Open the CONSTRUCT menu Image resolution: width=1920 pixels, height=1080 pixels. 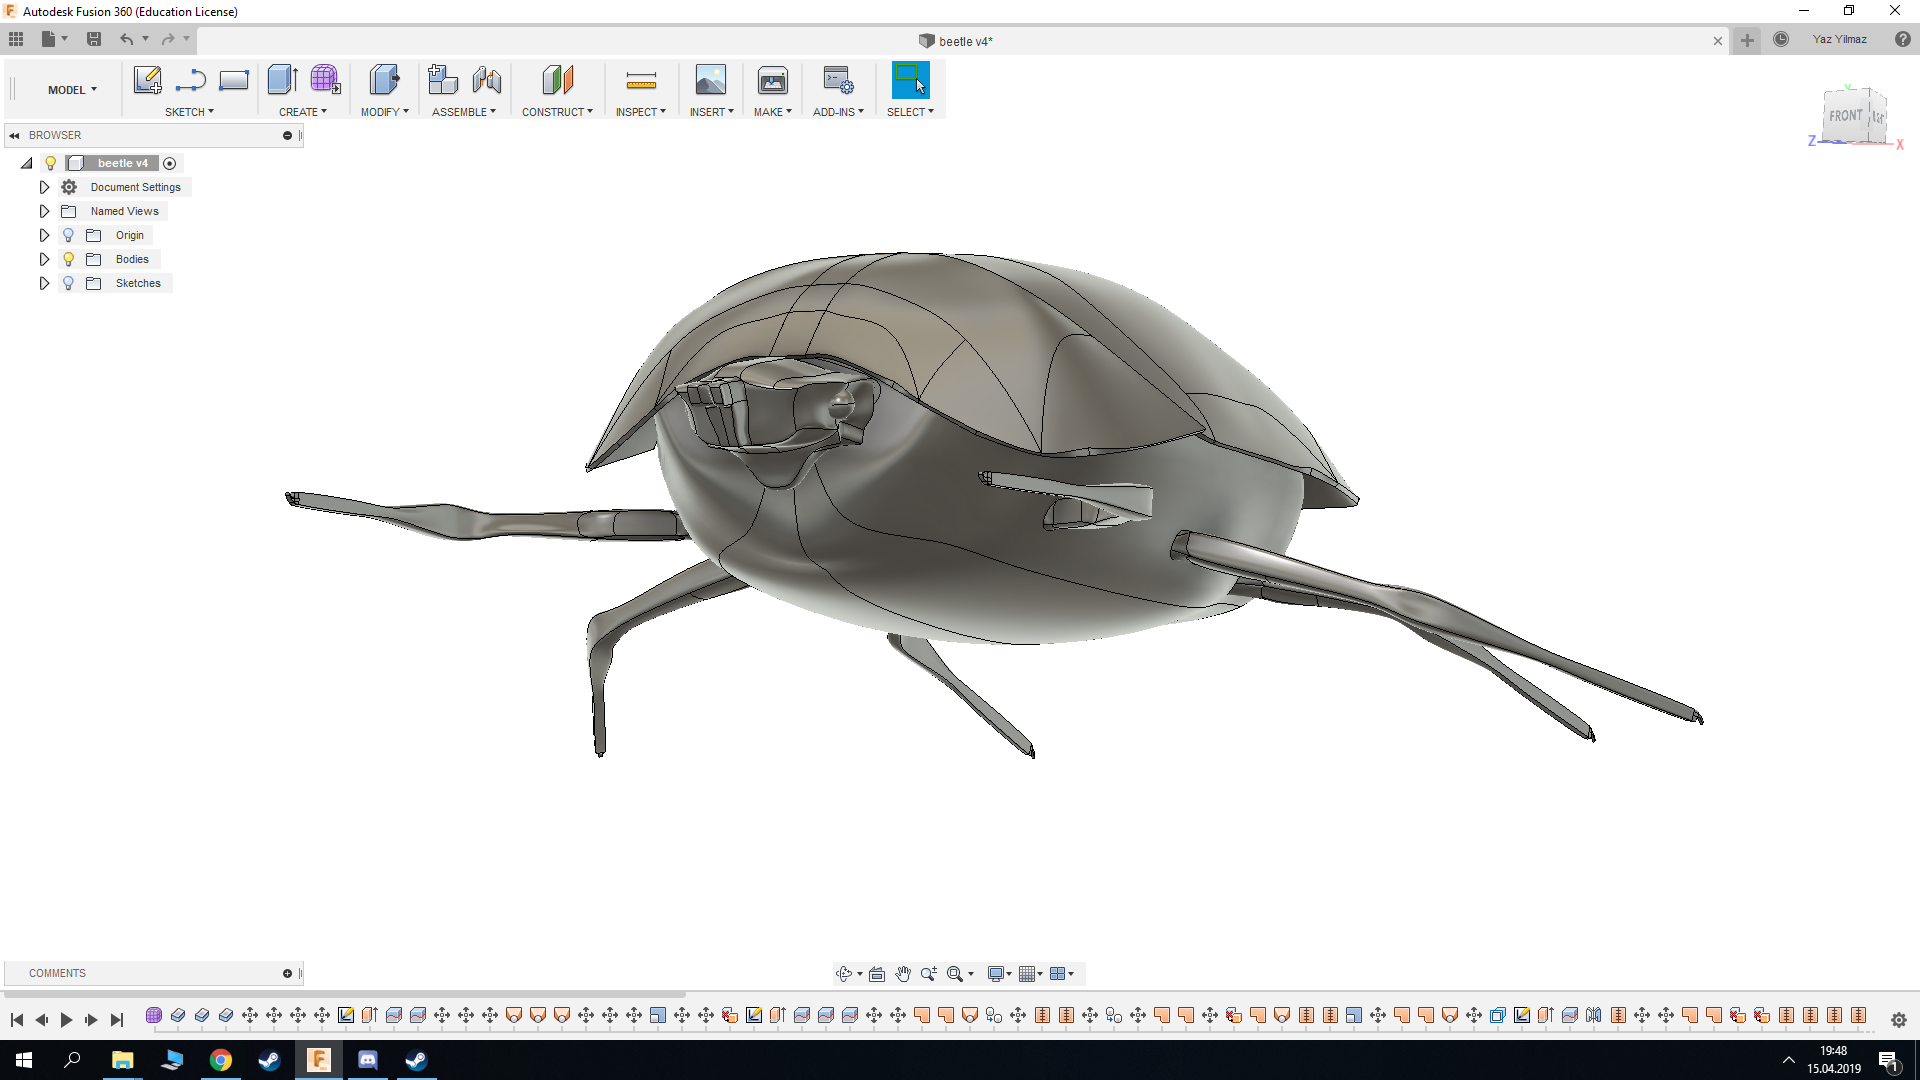(557, 112)
